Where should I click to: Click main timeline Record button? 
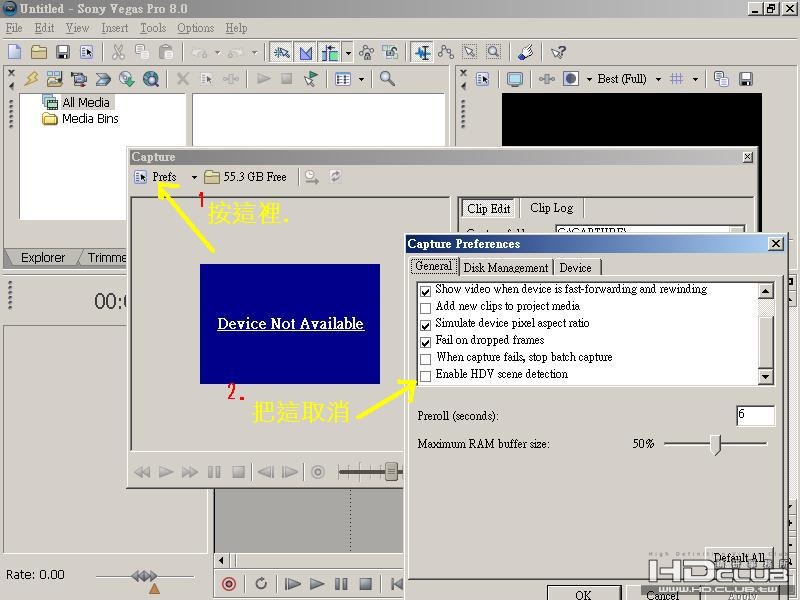pos(229,584)
